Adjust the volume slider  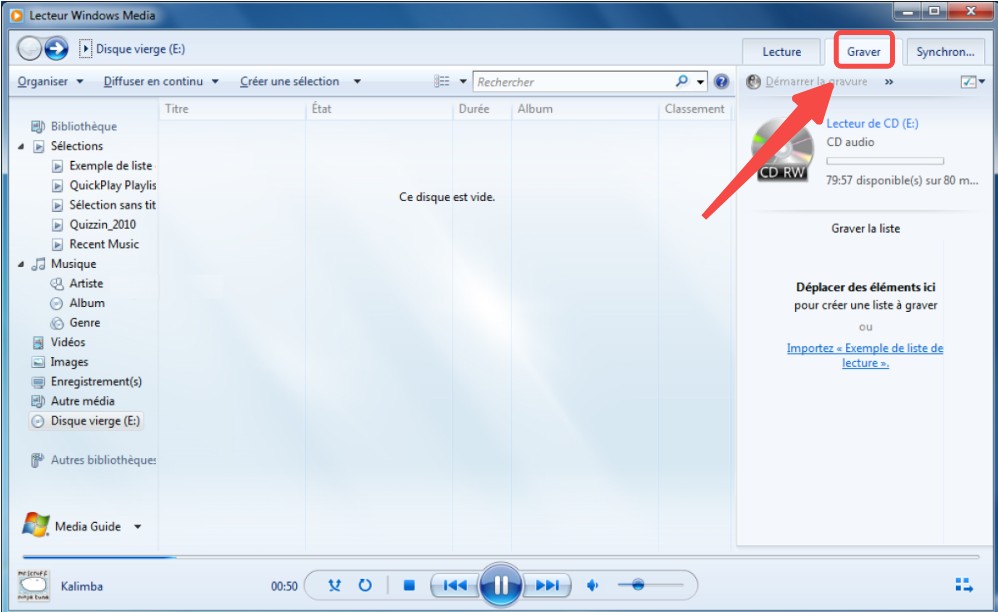tap(650, 585)
